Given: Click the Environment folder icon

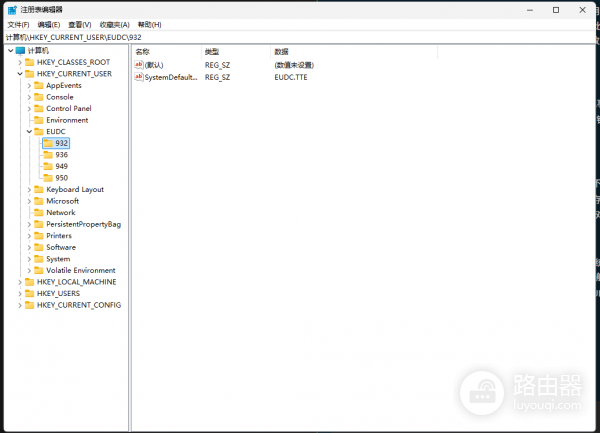Looking at the screenshot, I should click(39, 120).
